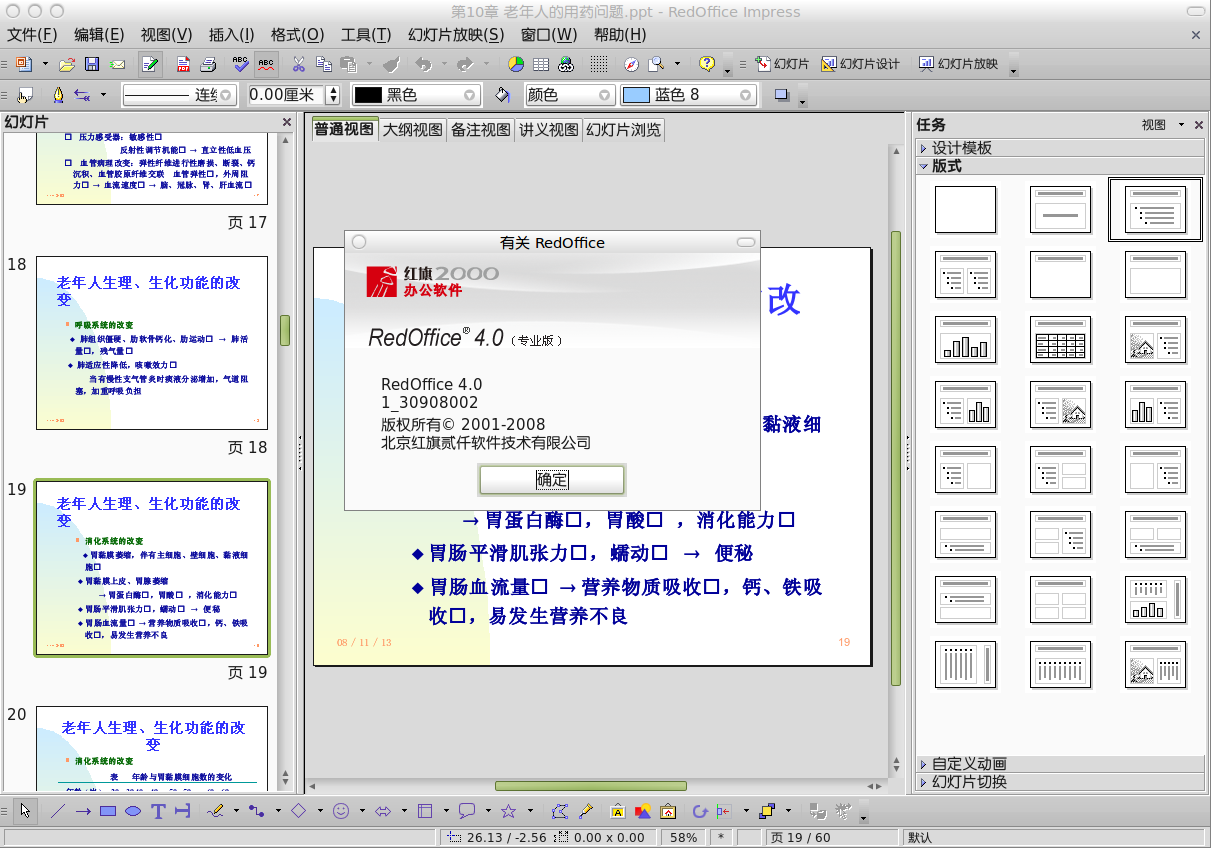Viewport: 1211px width, 848px height.
Task: Export directly as PDF icon
Action: pos(184,64)
